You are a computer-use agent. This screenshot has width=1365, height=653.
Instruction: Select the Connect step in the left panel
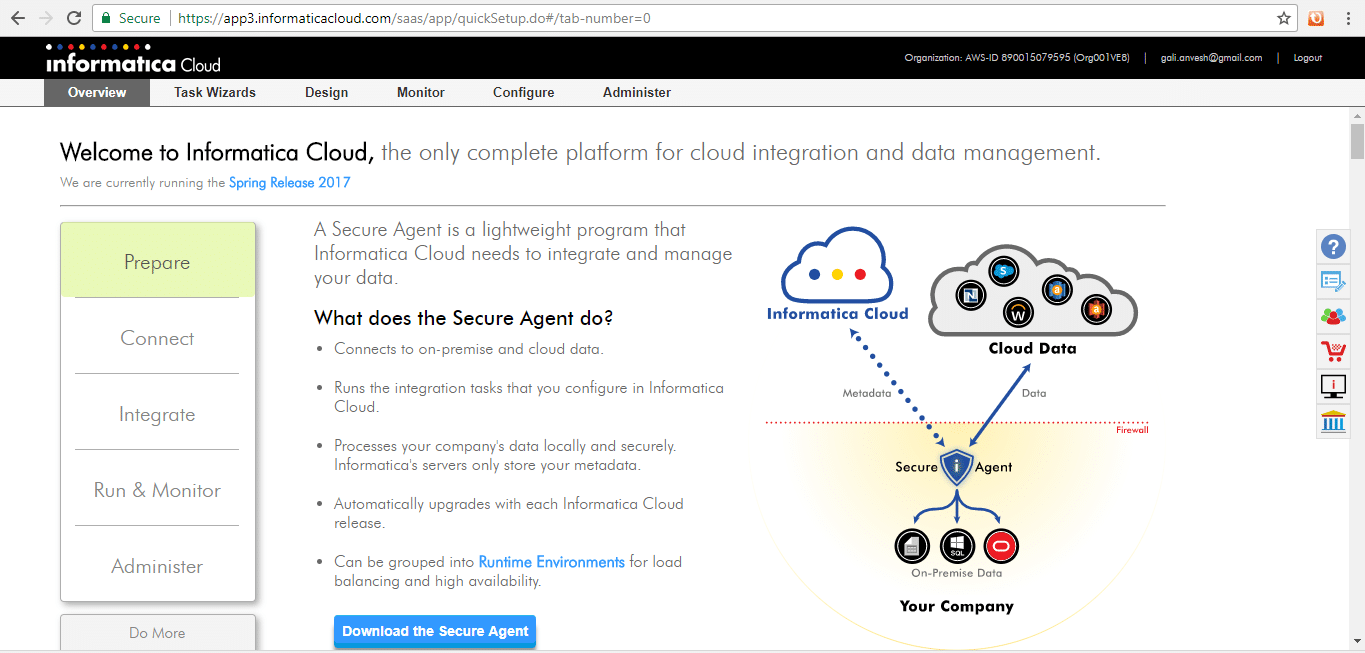pyautogui.click(x=157, y=338)
